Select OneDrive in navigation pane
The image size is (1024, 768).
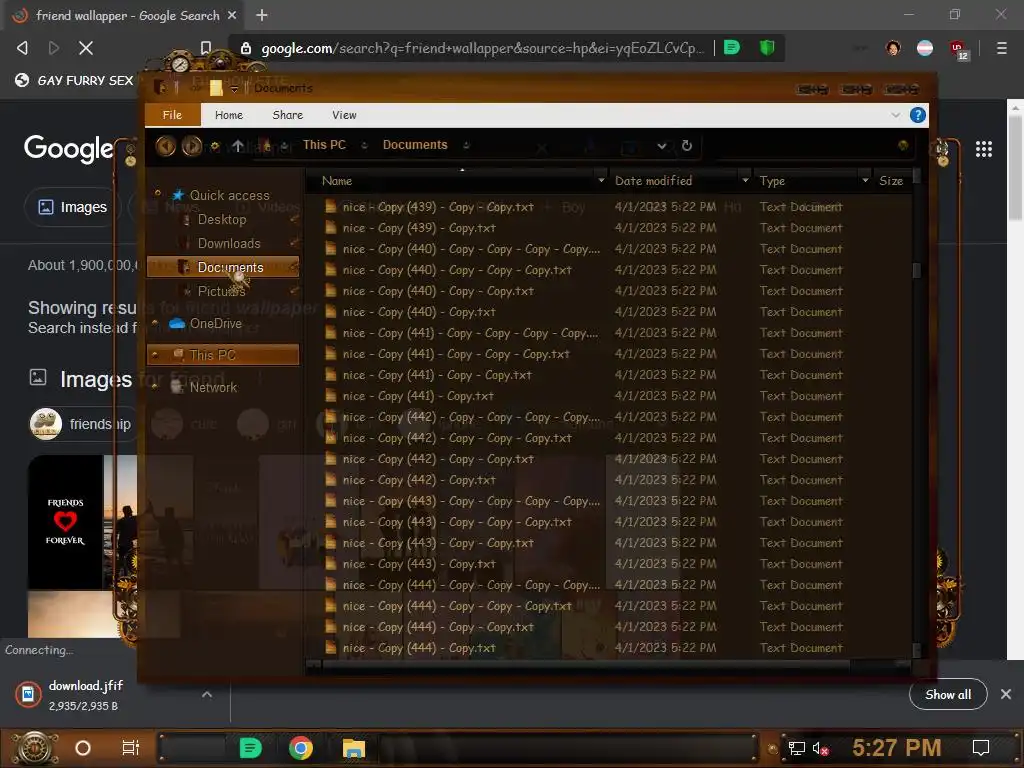click(216, 323)
